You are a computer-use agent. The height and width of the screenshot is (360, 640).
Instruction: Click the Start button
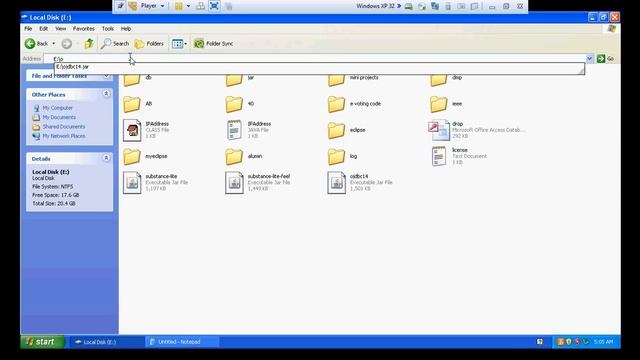coord(42,342)
